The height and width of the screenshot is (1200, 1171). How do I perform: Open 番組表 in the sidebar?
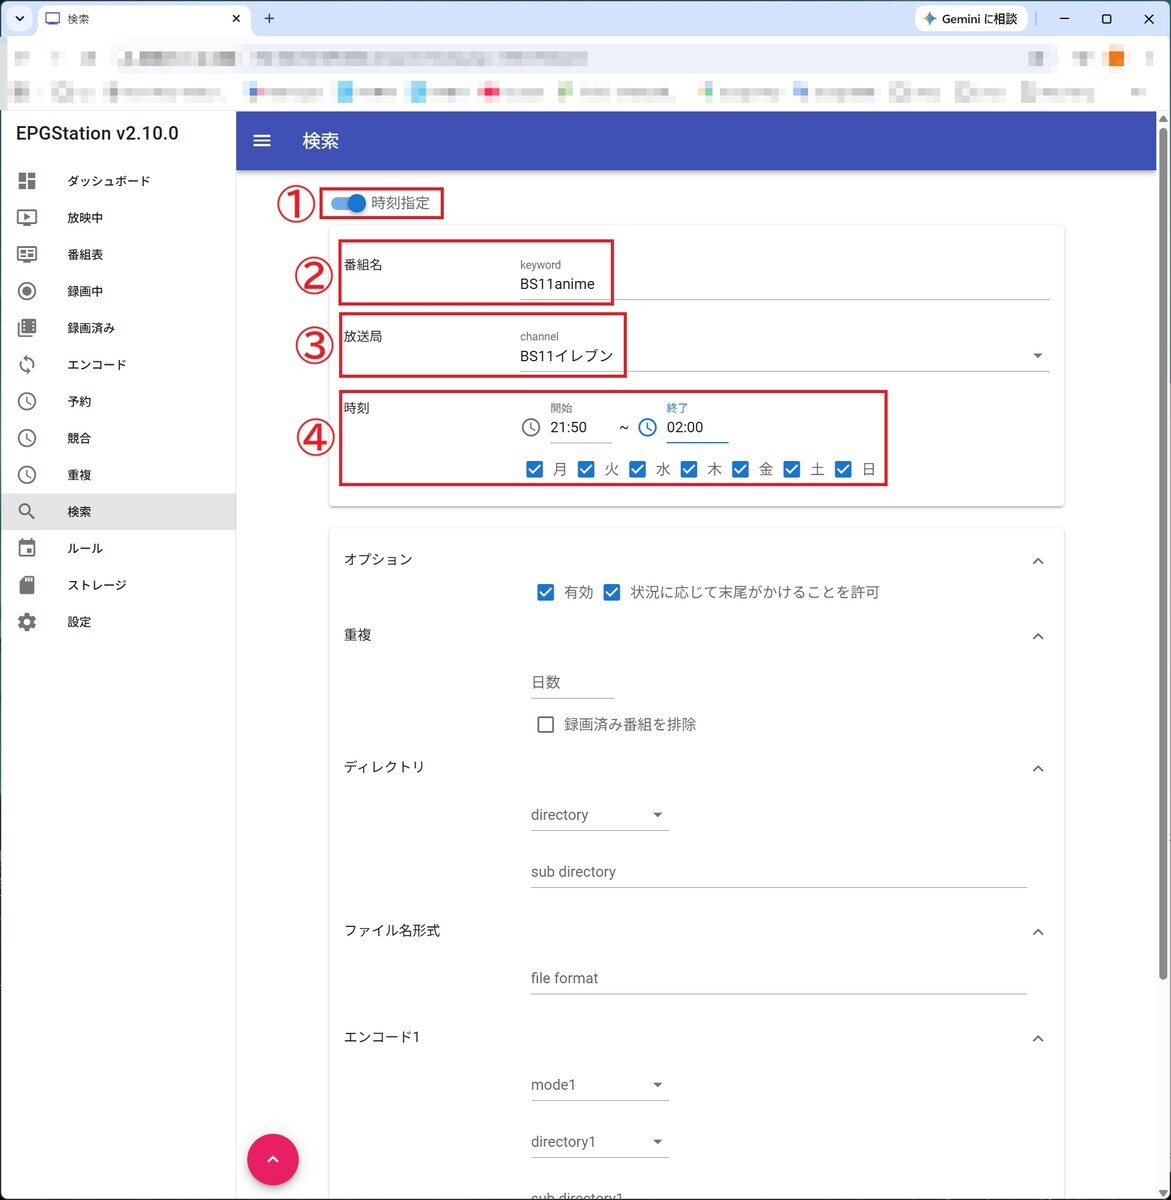pos(118,255)
